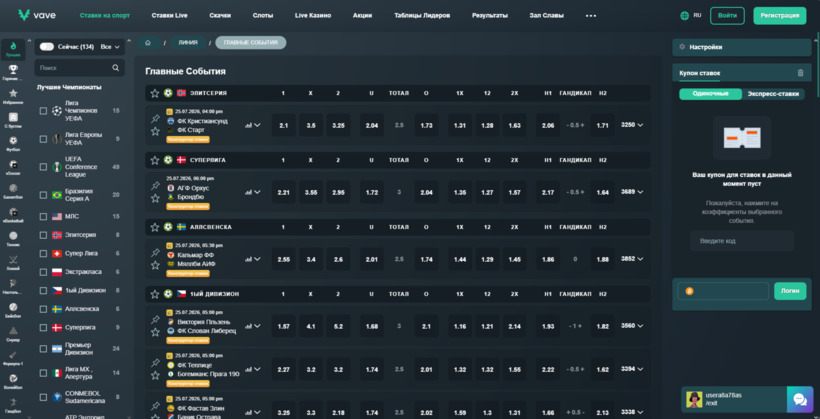Open live chat support bubble

pyautogui.click(x=800, y=400)
